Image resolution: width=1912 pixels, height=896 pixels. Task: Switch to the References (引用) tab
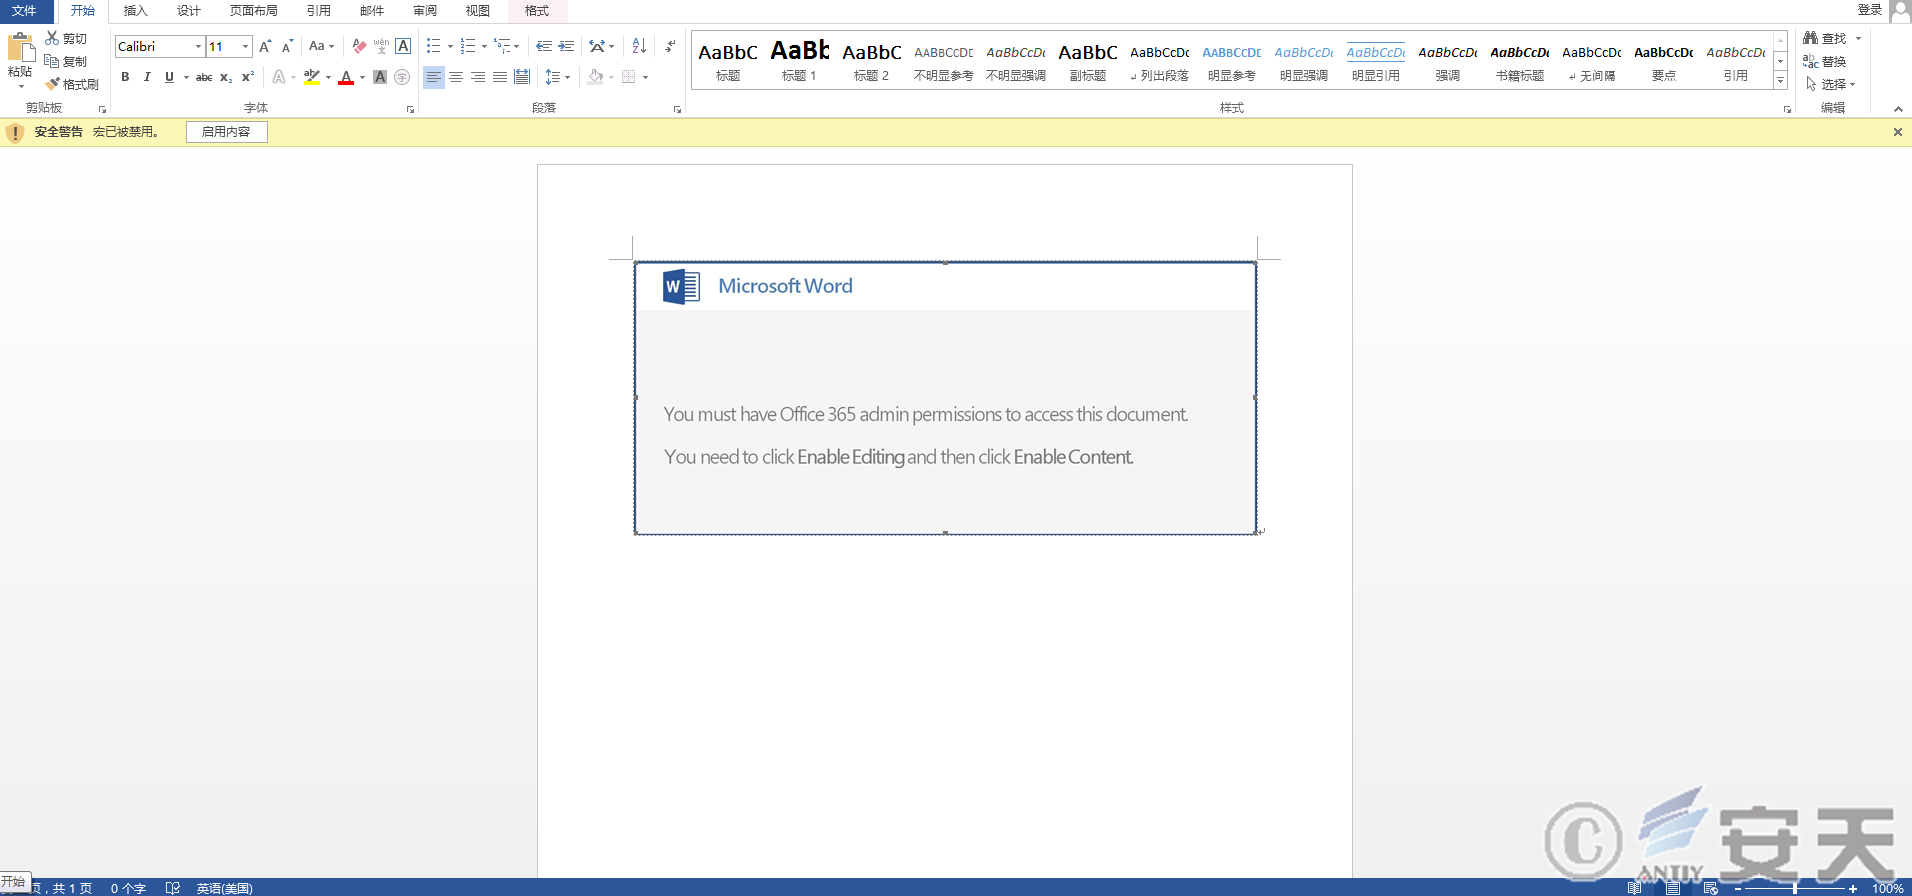click(x=319, y=11)
